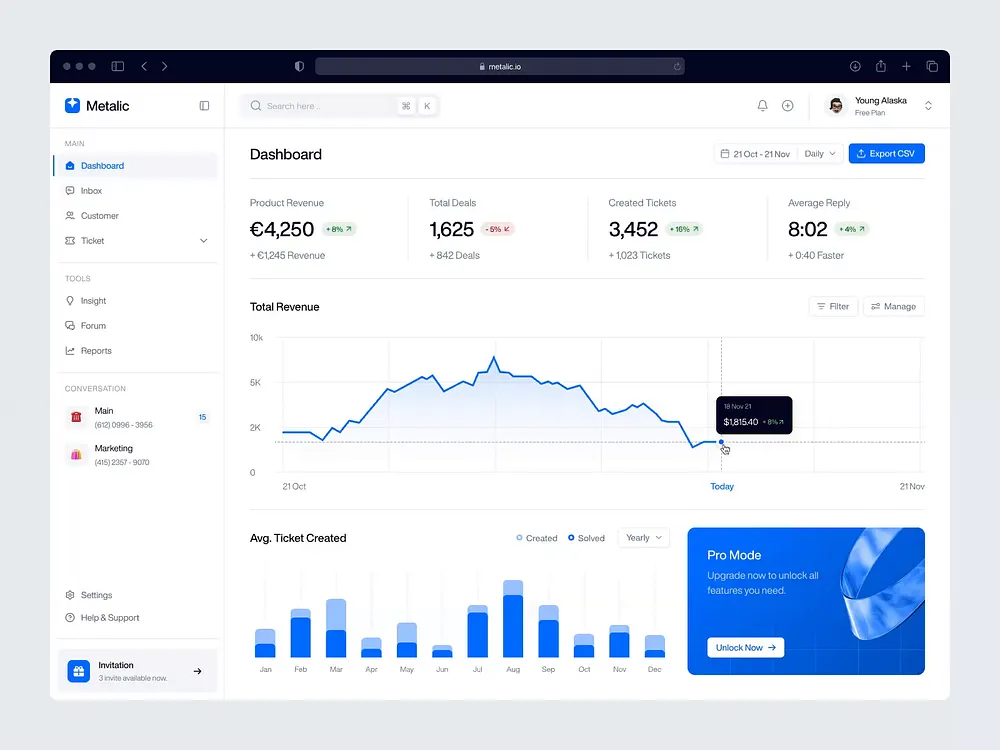Viewport: 1000px width, 750px height.
Task: Select the Created radio button
Action: pyautogui.click(x=522, y=538)
